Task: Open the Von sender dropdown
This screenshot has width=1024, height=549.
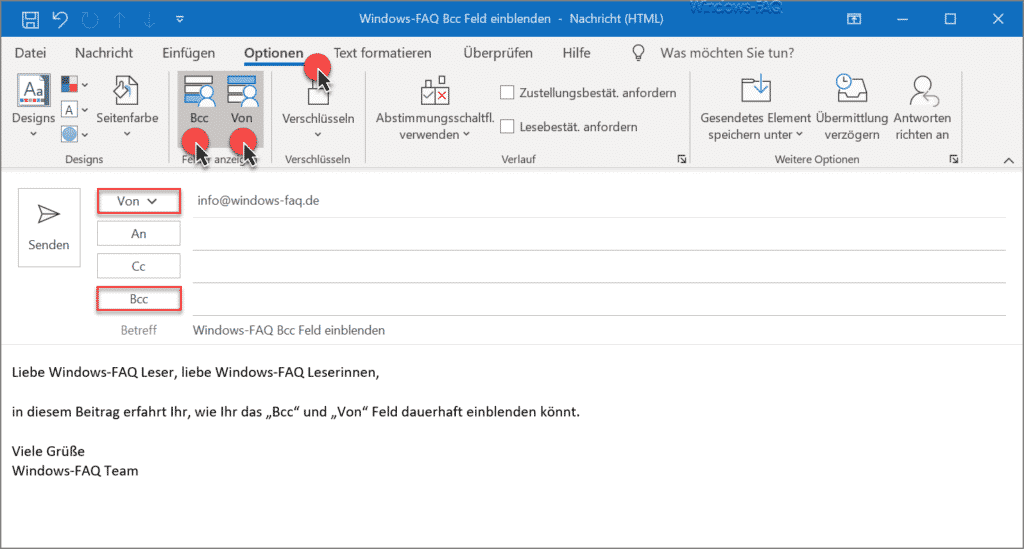Action: pyautogui.click(x=138, y=201)
